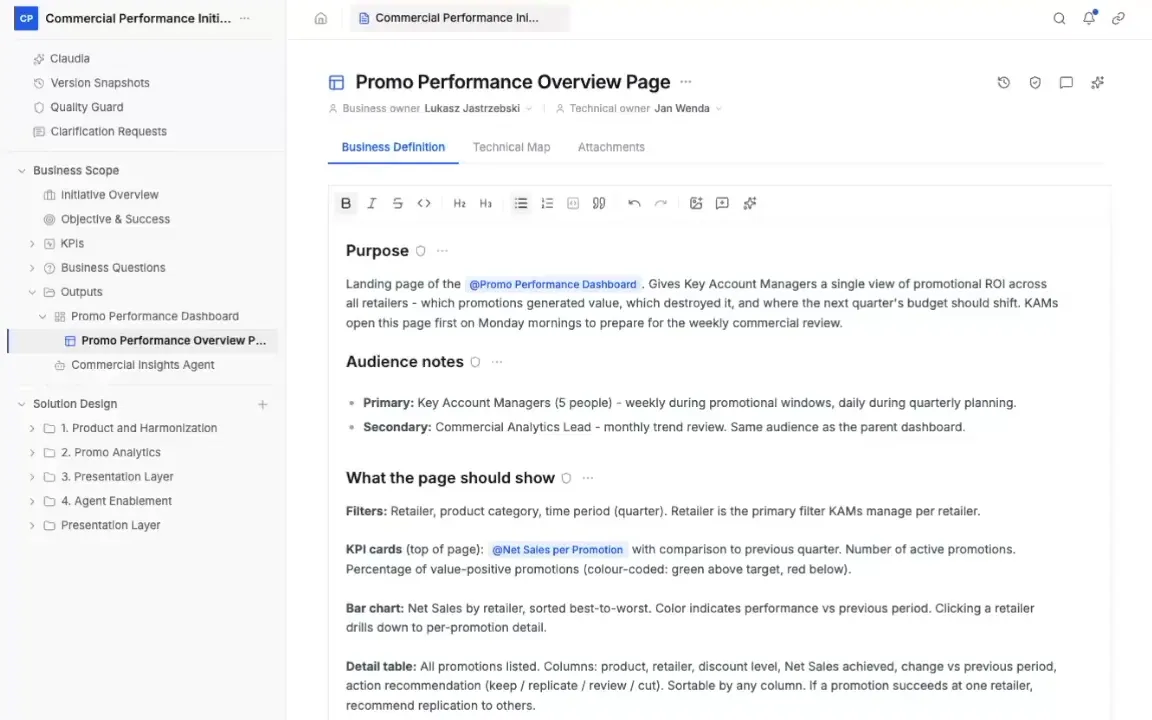This screenshot has height=720, width=1152.
Task: Expand Business Questions node
Action: pos(32,267)
